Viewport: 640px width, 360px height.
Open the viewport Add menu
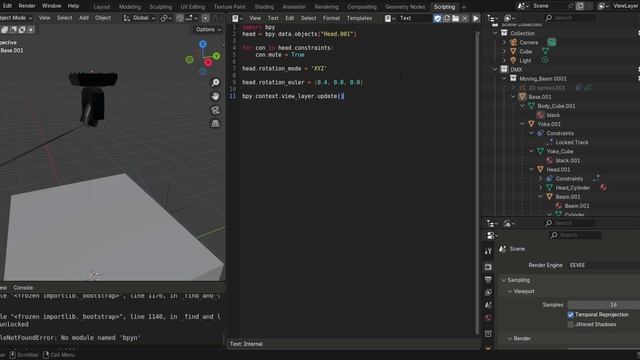84,18
